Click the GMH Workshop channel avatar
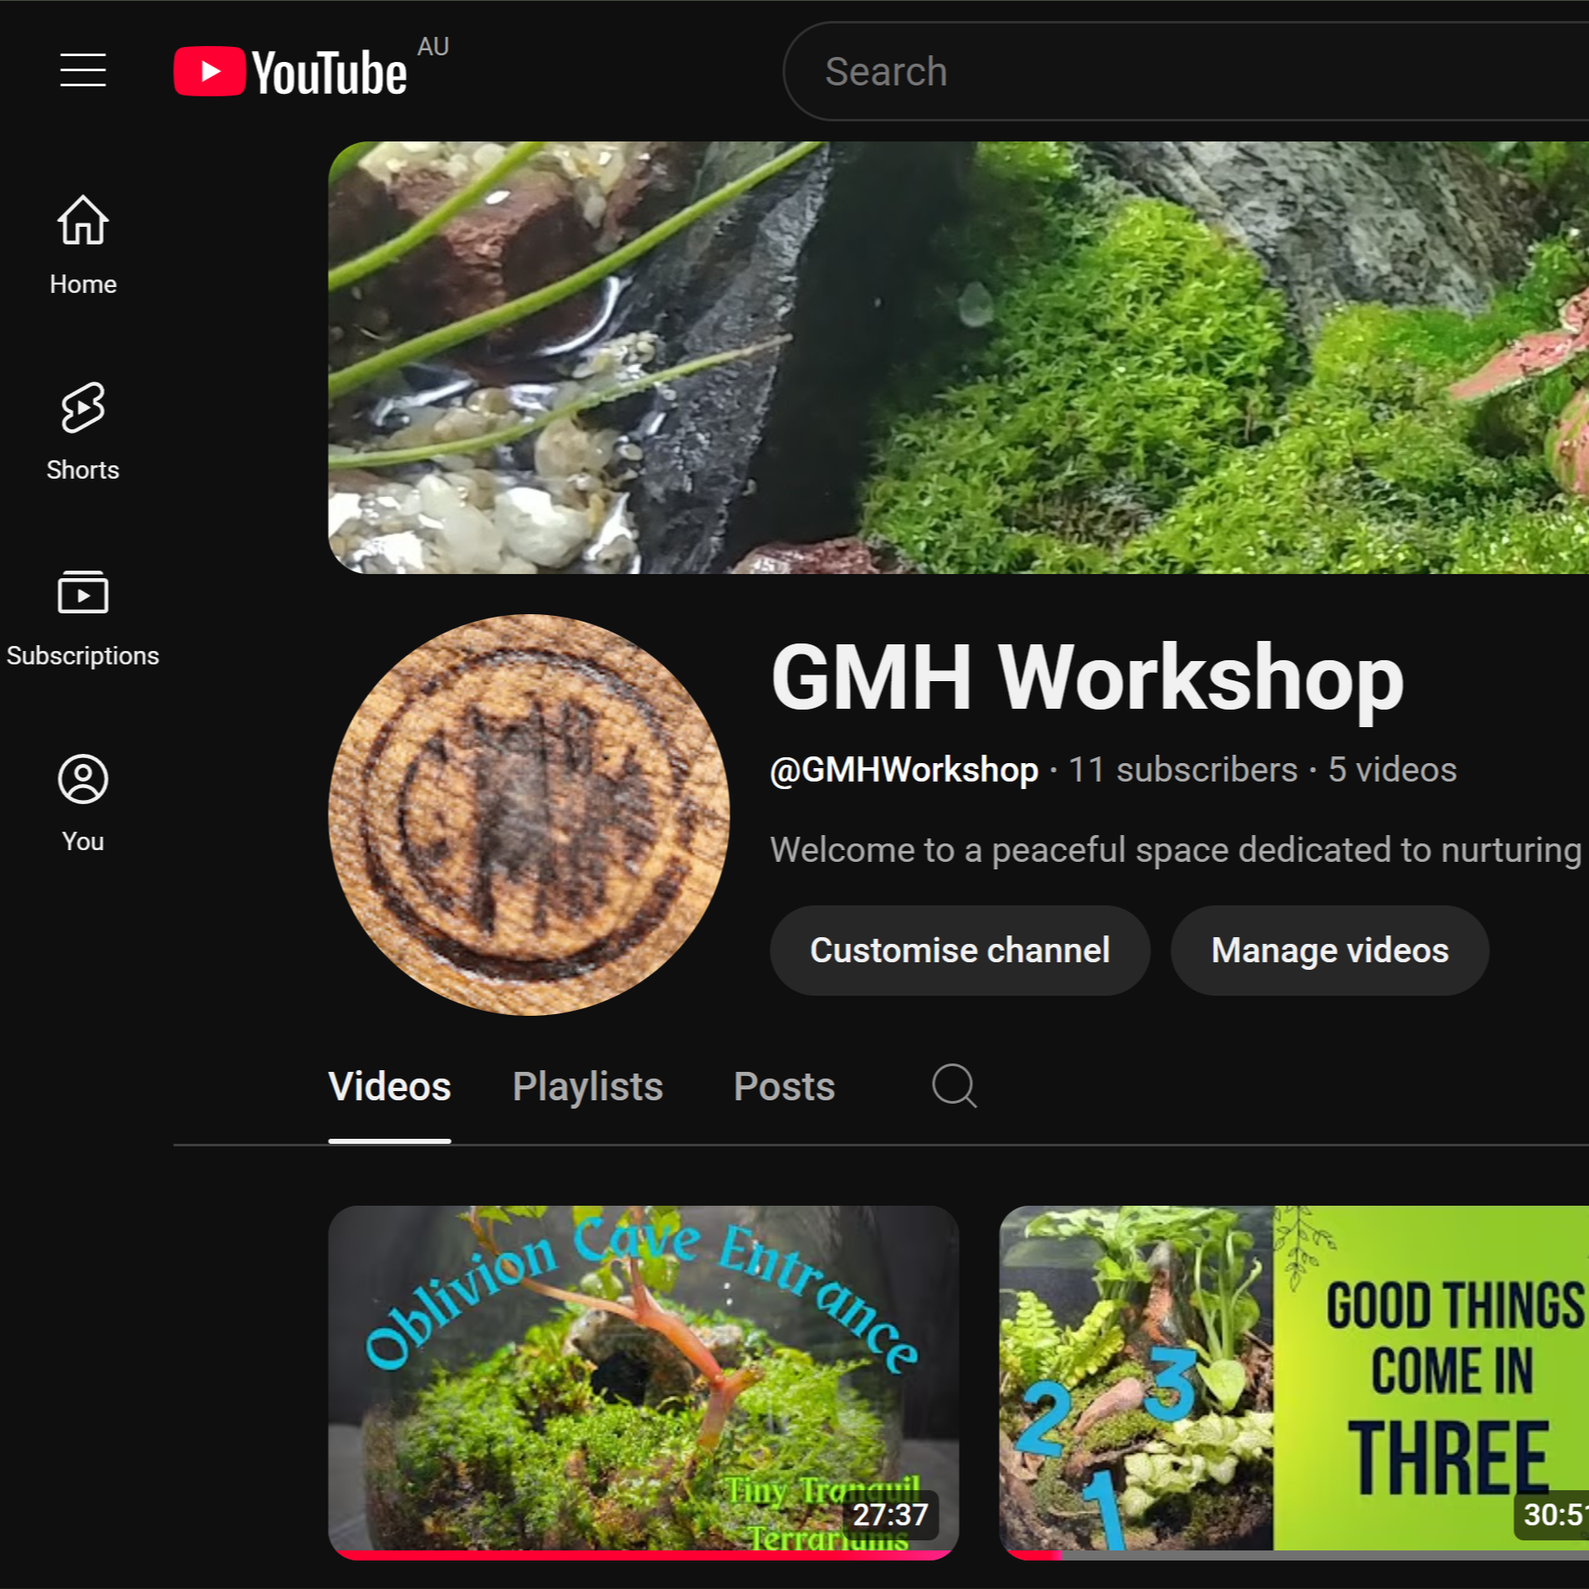This screenshot has width=1589, height=1589. pyautogui.click(x=529, y=814)
